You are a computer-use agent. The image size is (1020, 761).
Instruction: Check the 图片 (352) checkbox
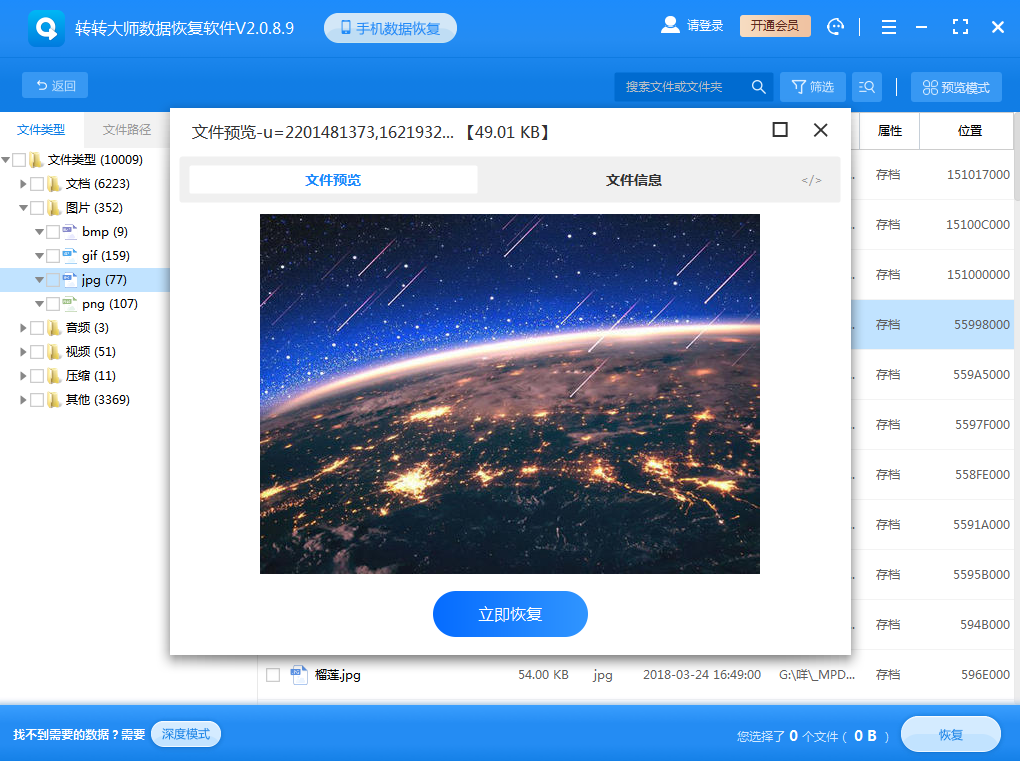(37, 207)
